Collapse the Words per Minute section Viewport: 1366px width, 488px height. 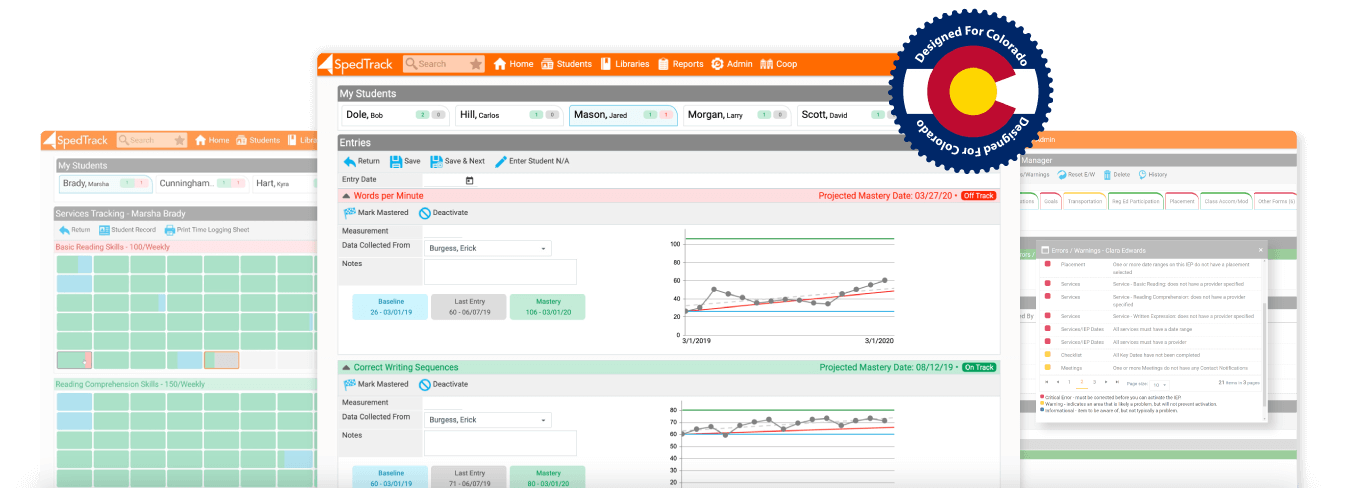346,196
